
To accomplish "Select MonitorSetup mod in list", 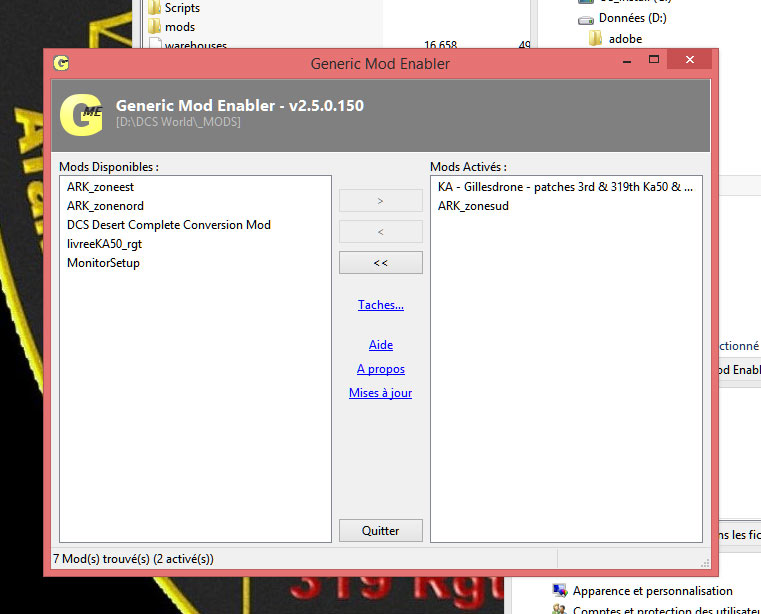I will pos(103,263).
